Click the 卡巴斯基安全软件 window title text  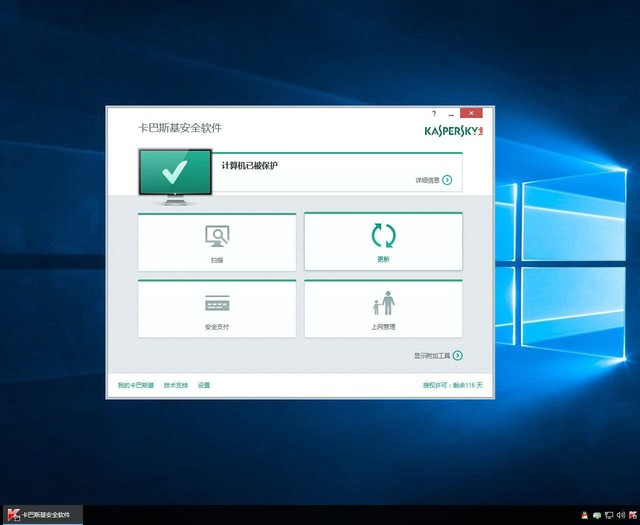click(x=179, y=129)
